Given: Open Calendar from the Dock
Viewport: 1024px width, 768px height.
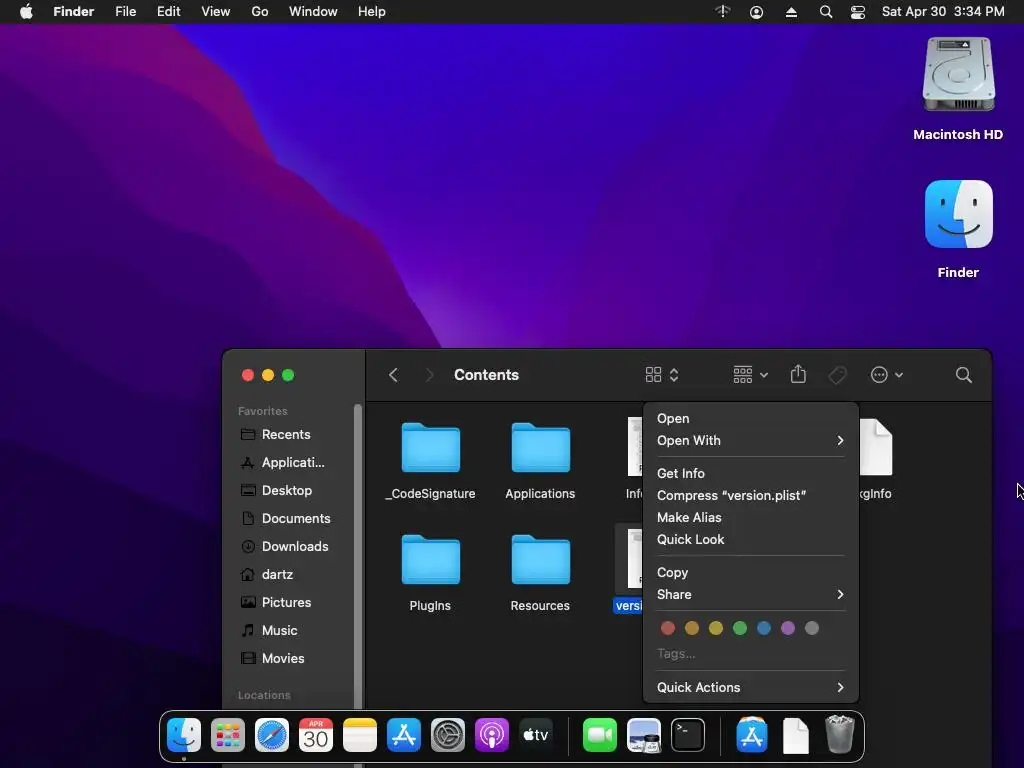Looking at the screenshot, I should (x=315, y=735).
